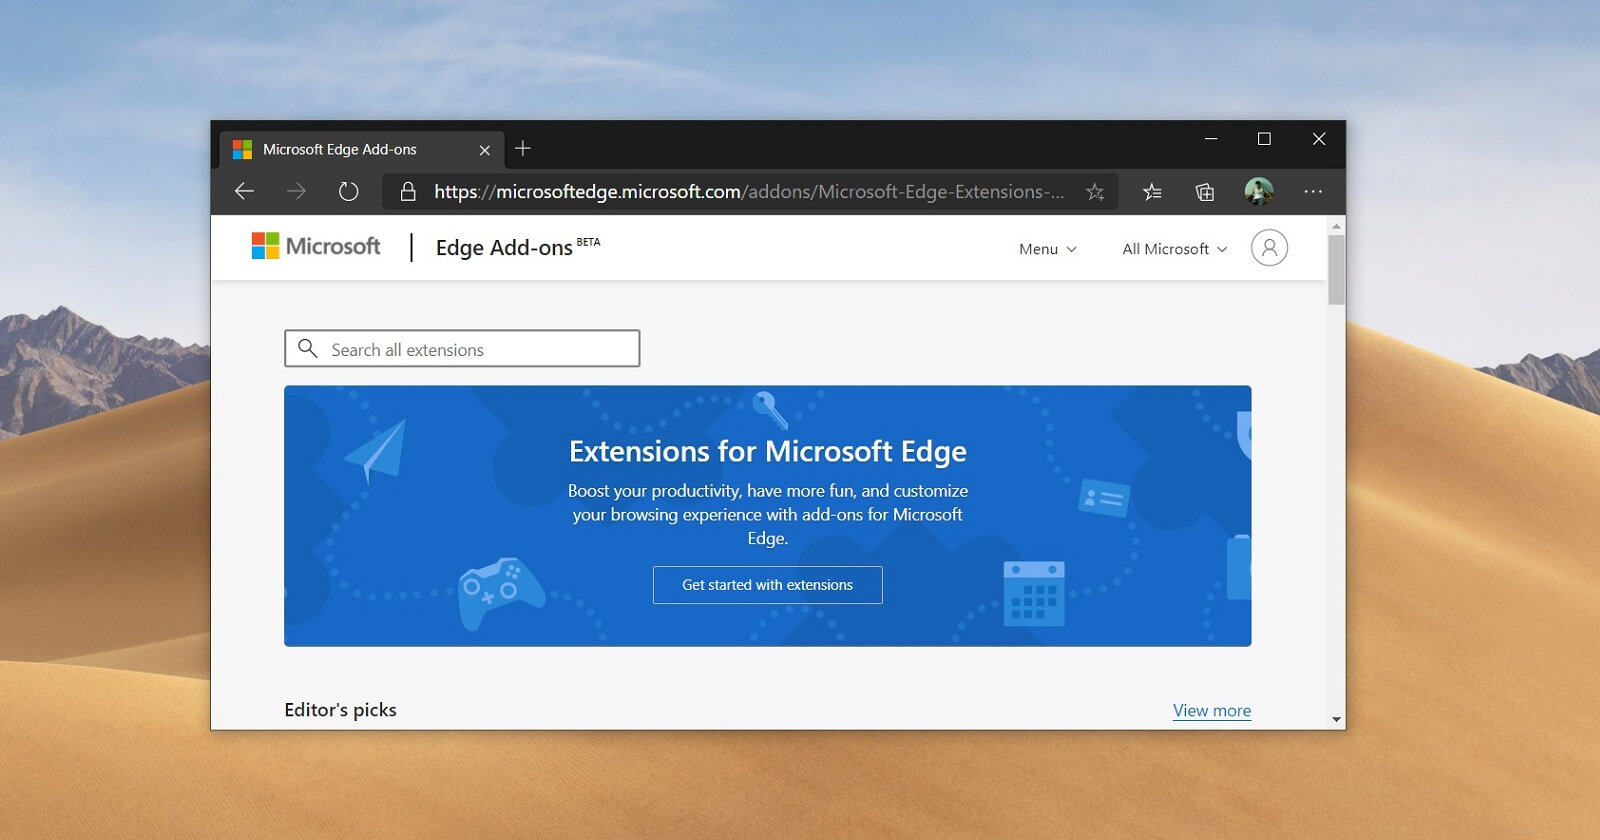Go back to the previous page
The image size is (1600, 840).
(244, 191)
